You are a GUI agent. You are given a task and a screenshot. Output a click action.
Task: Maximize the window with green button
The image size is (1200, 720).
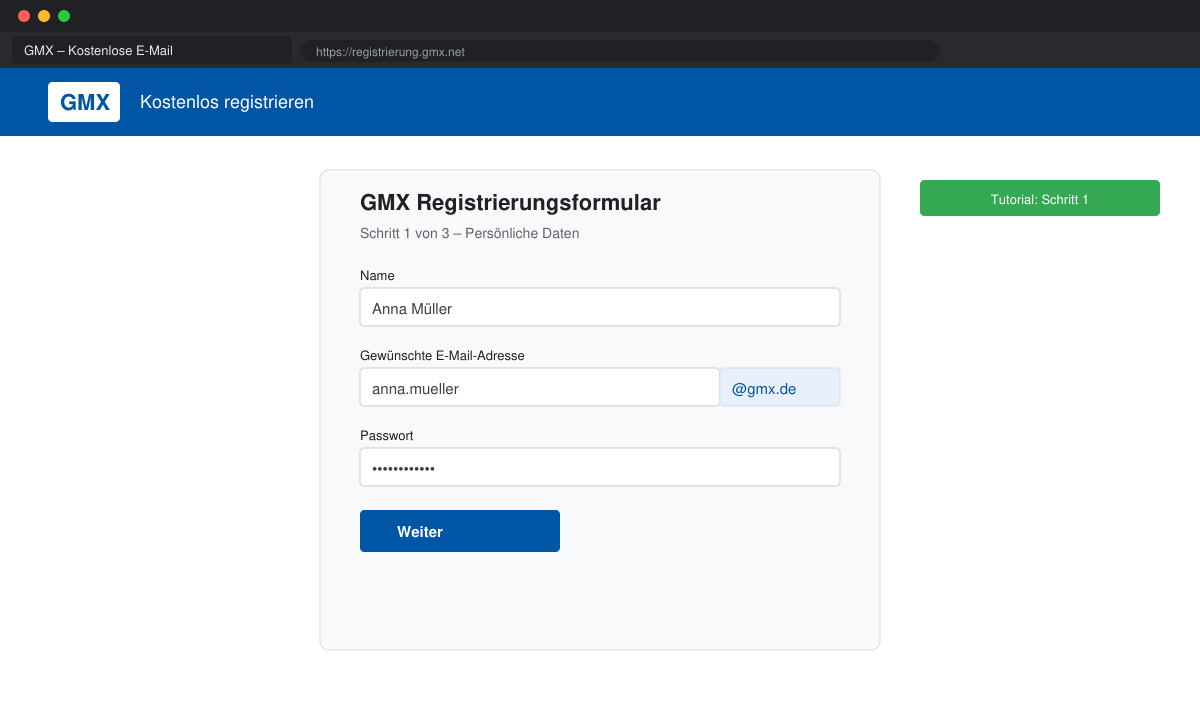pos(64,16)
